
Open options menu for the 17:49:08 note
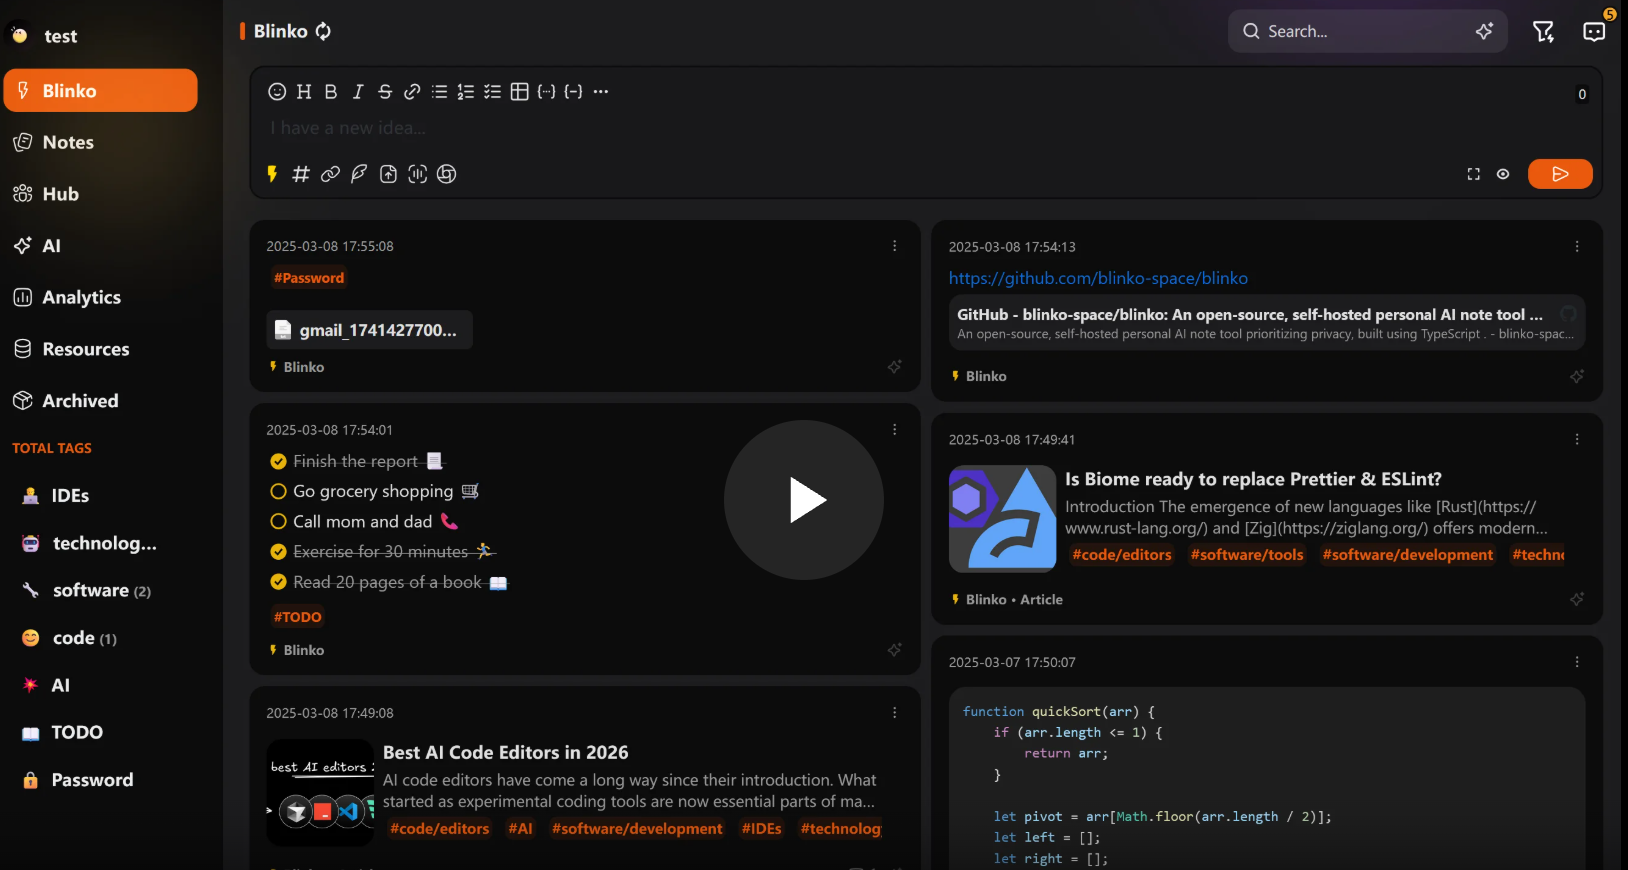(895, 713)
